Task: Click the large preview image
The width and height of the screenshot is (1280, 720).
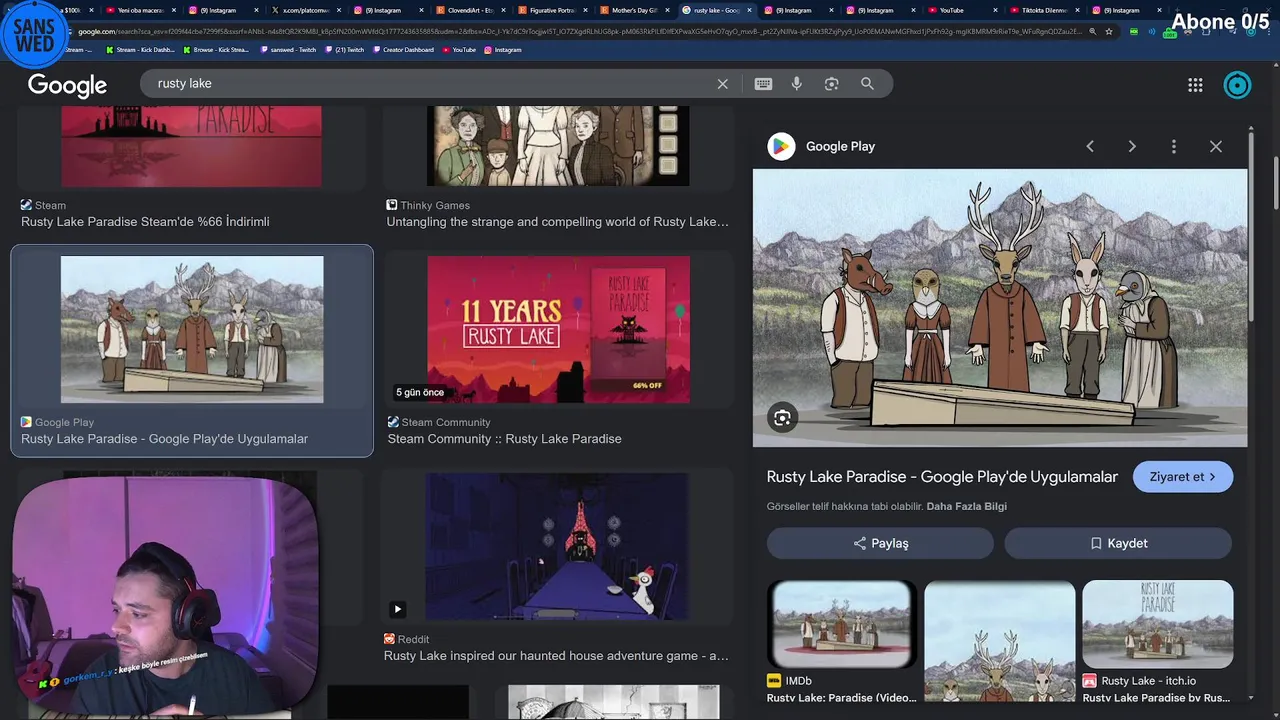Action: [1000, 308]
